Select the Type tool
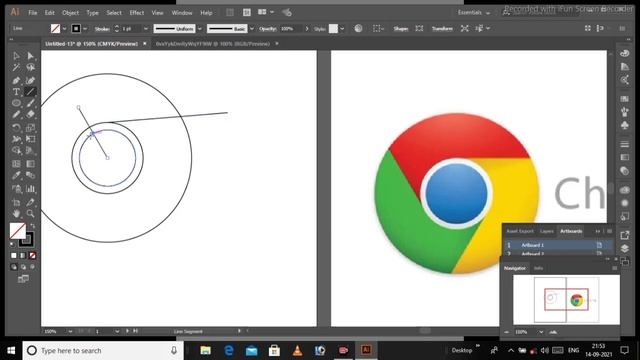The height and width of the screenshot is (360, 640). [16, 92]
